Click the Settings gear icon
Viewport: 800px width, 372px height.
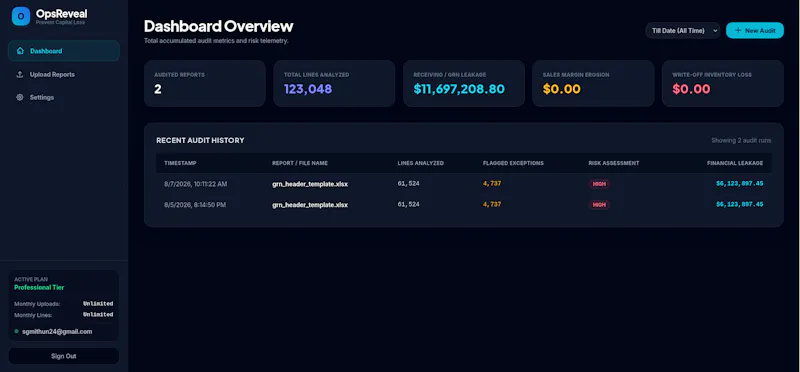[x=20, y=97]
